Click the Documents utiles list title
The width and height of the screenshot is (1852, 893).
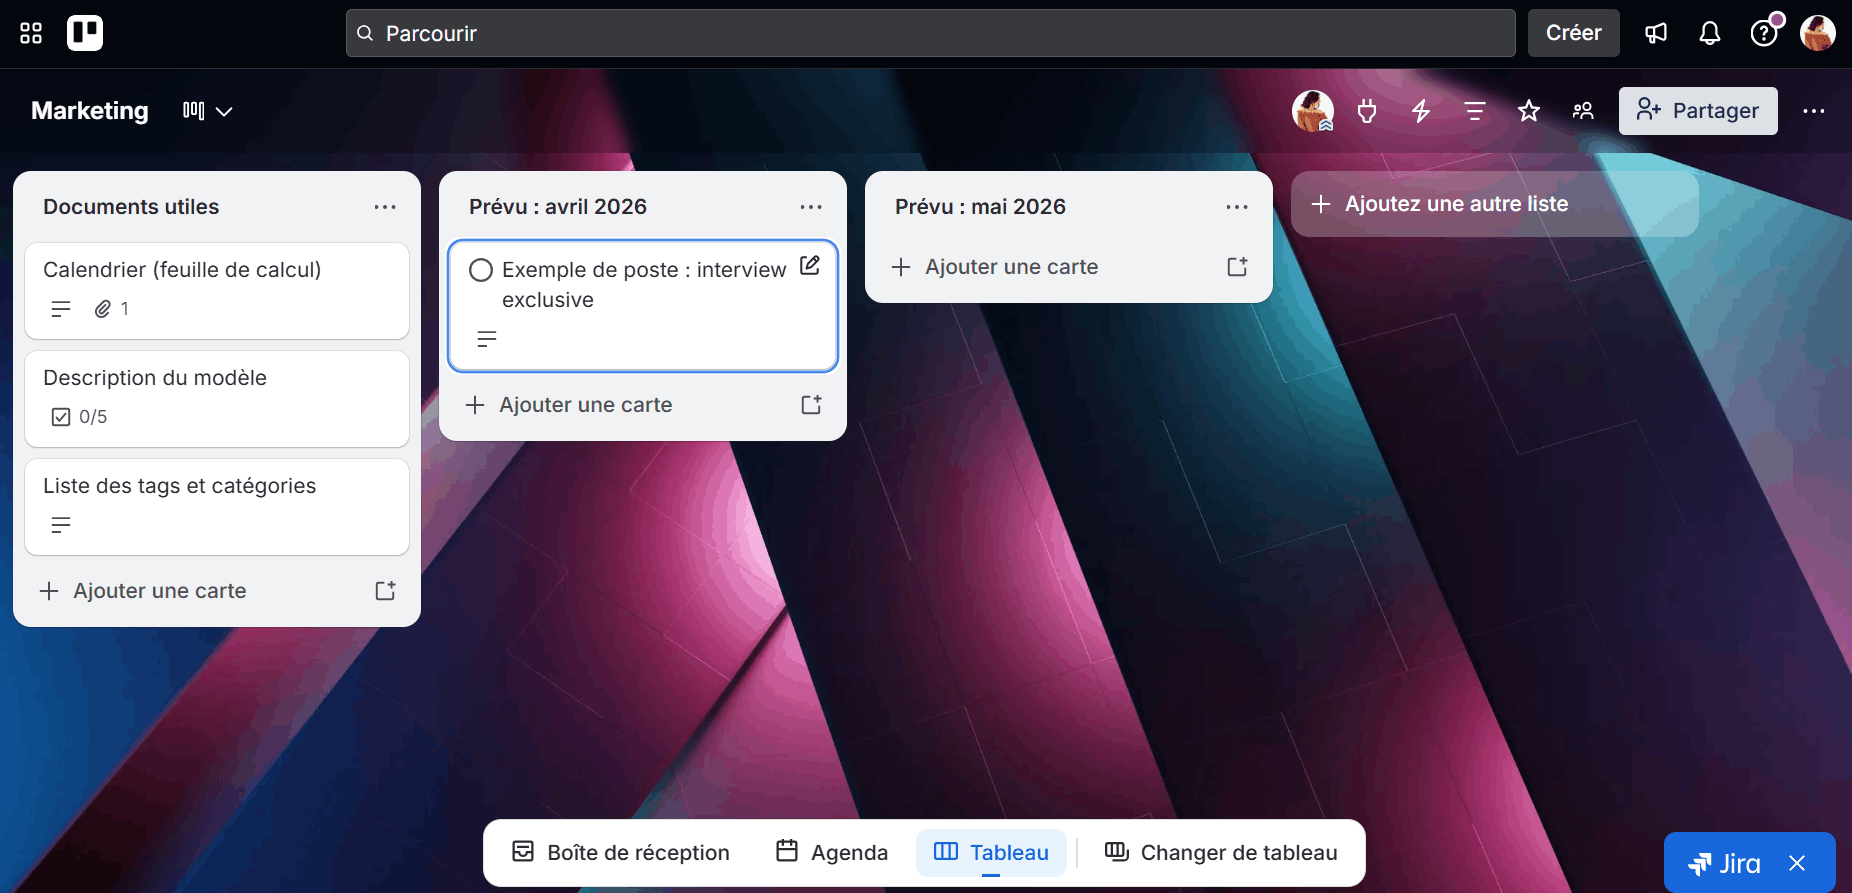[131, 207]
